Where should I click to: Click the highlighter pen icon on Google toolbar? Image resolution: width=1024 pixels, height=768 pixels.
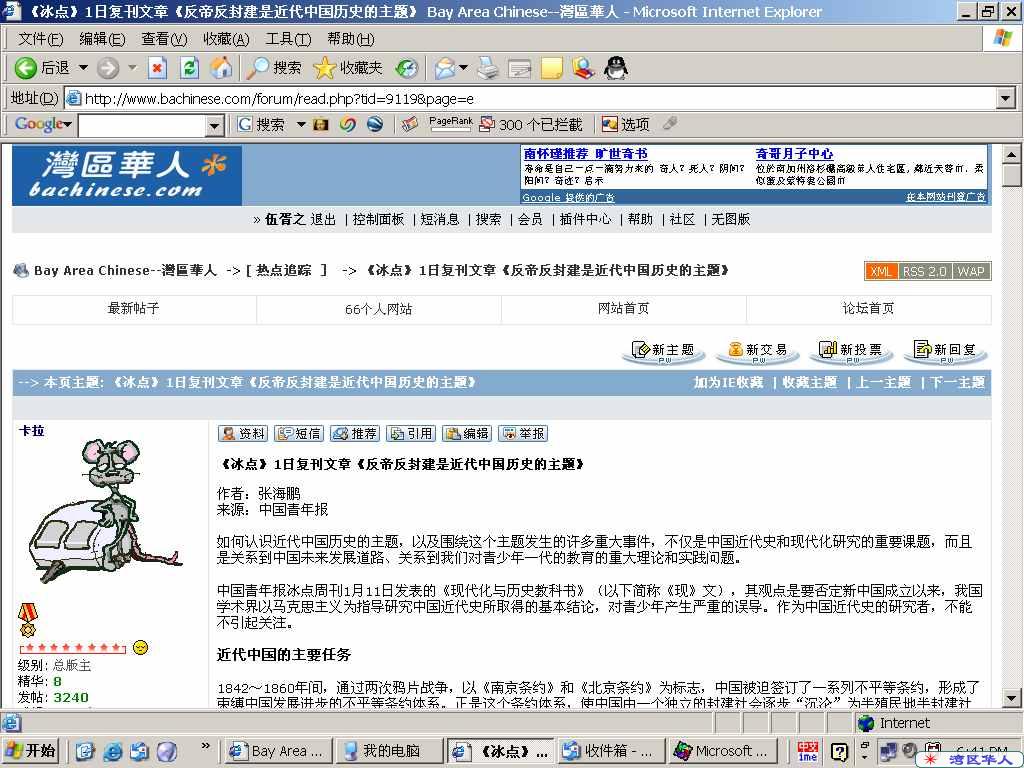(x=669, y=123)
